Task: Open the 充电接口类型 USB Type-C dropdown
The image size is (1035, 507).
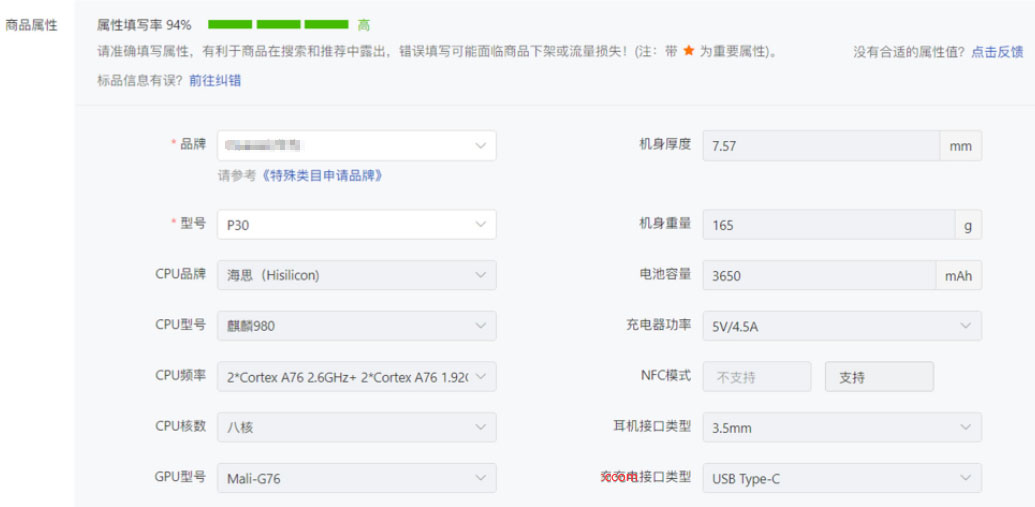Action: click(x=842, y=479)
